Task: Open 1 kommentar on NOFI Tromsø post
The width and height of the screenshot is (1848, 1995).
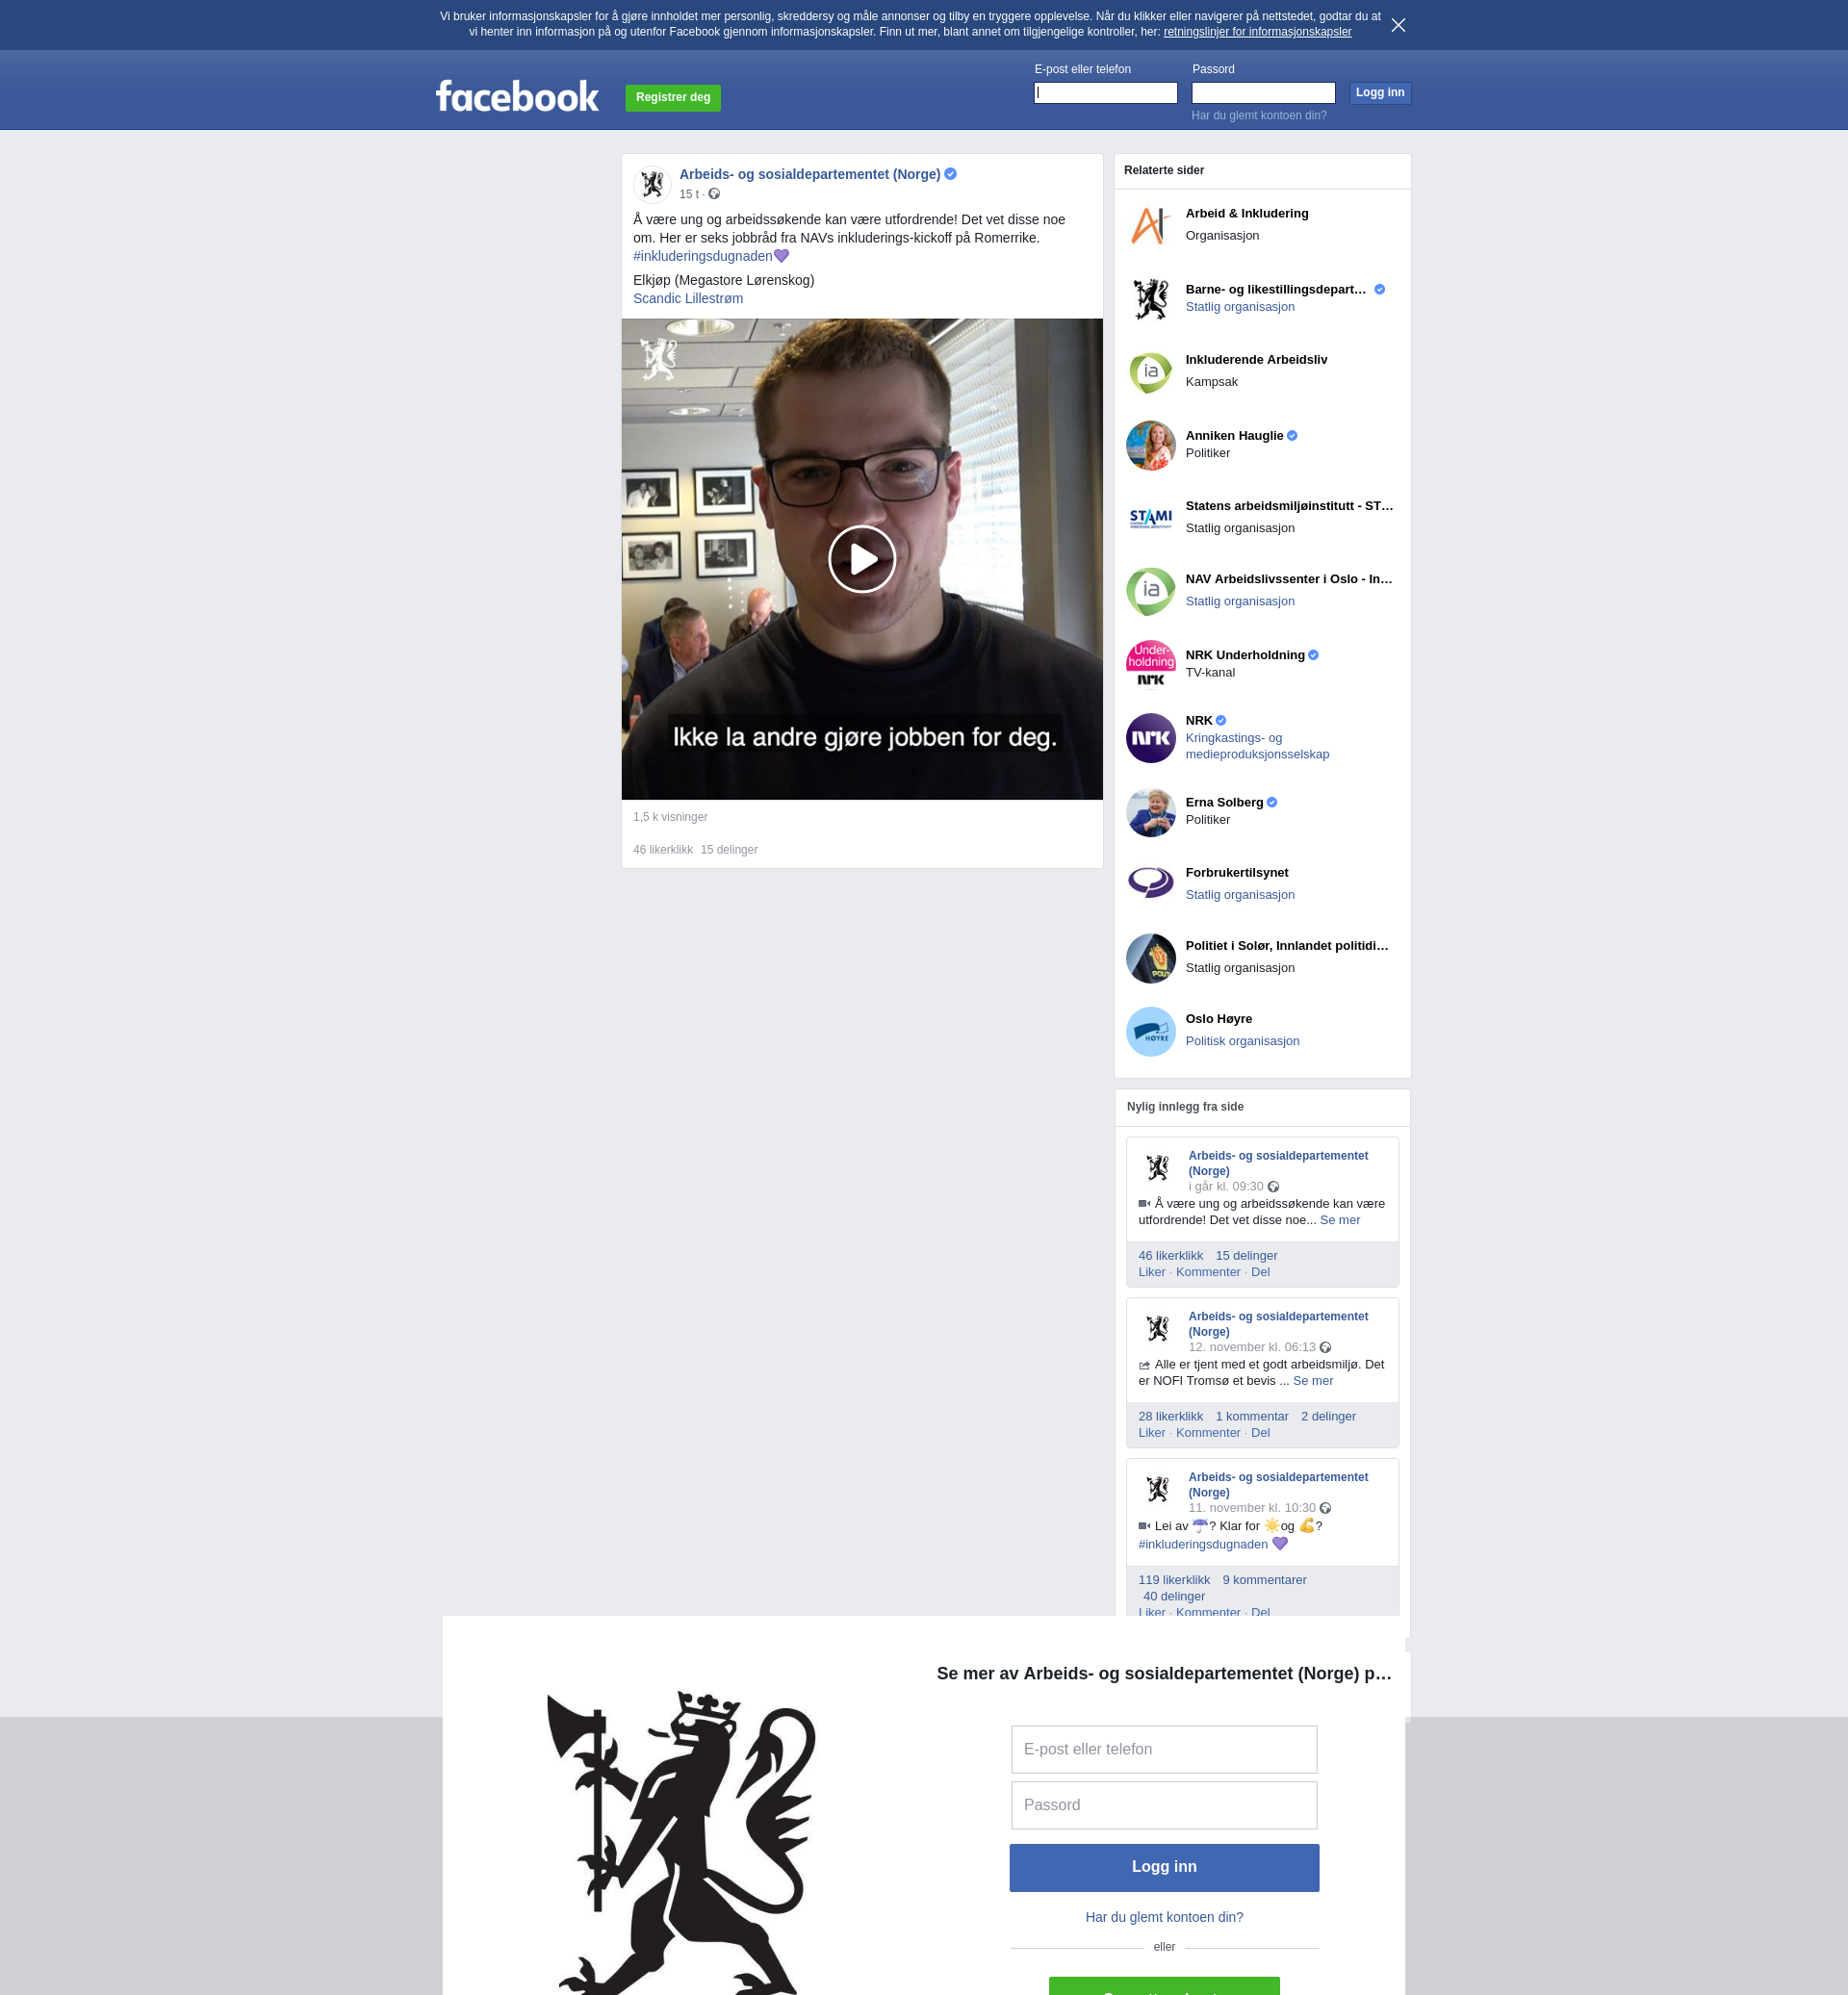Action: 1251,1416
